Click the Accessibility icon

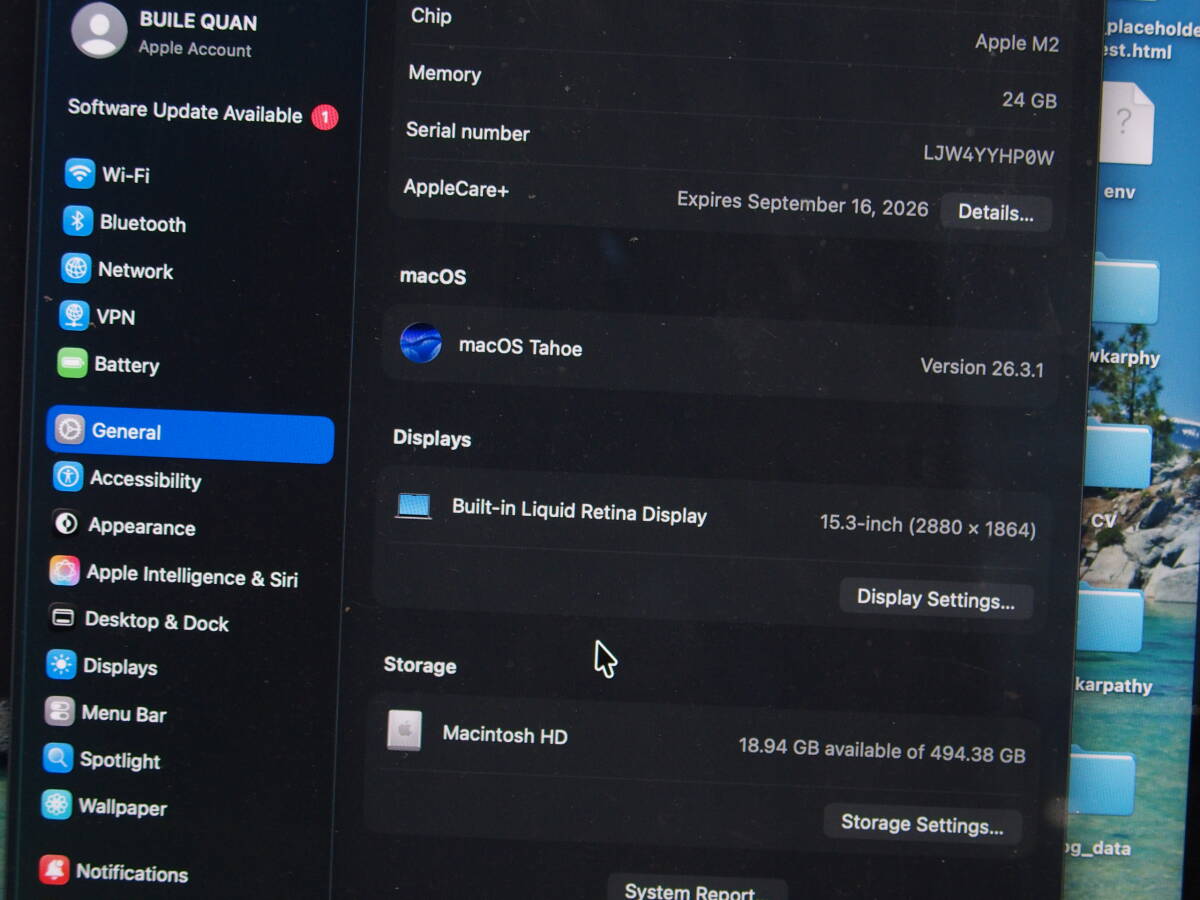(68, 476)
